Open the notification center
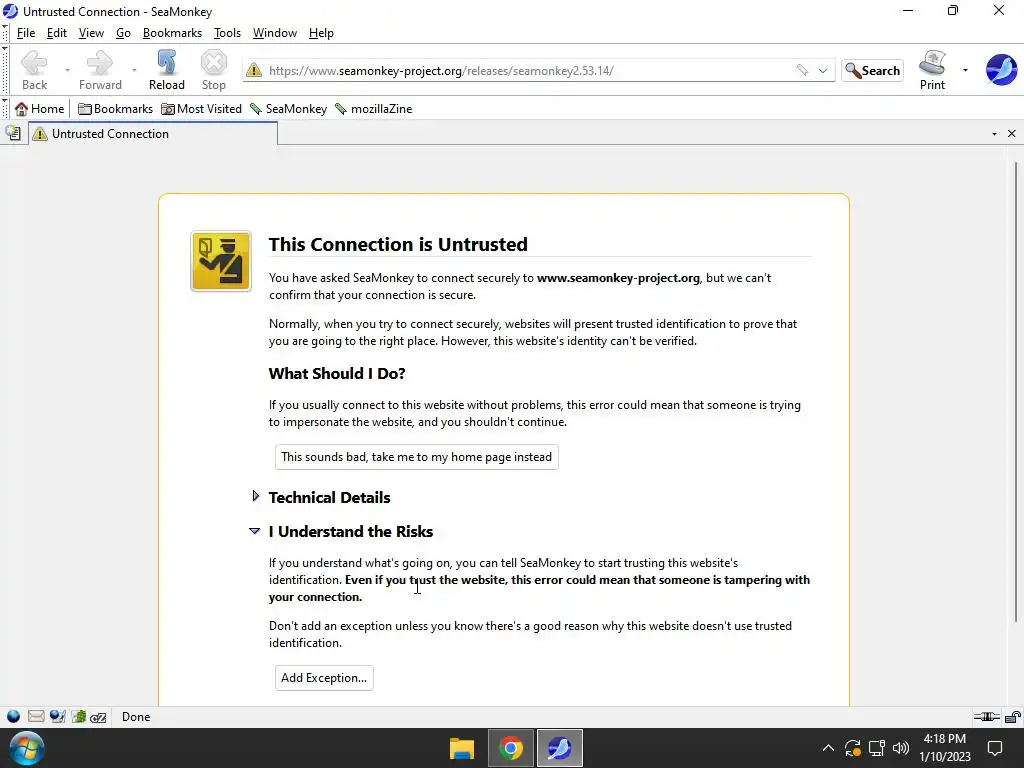 [x=995, y=748]
